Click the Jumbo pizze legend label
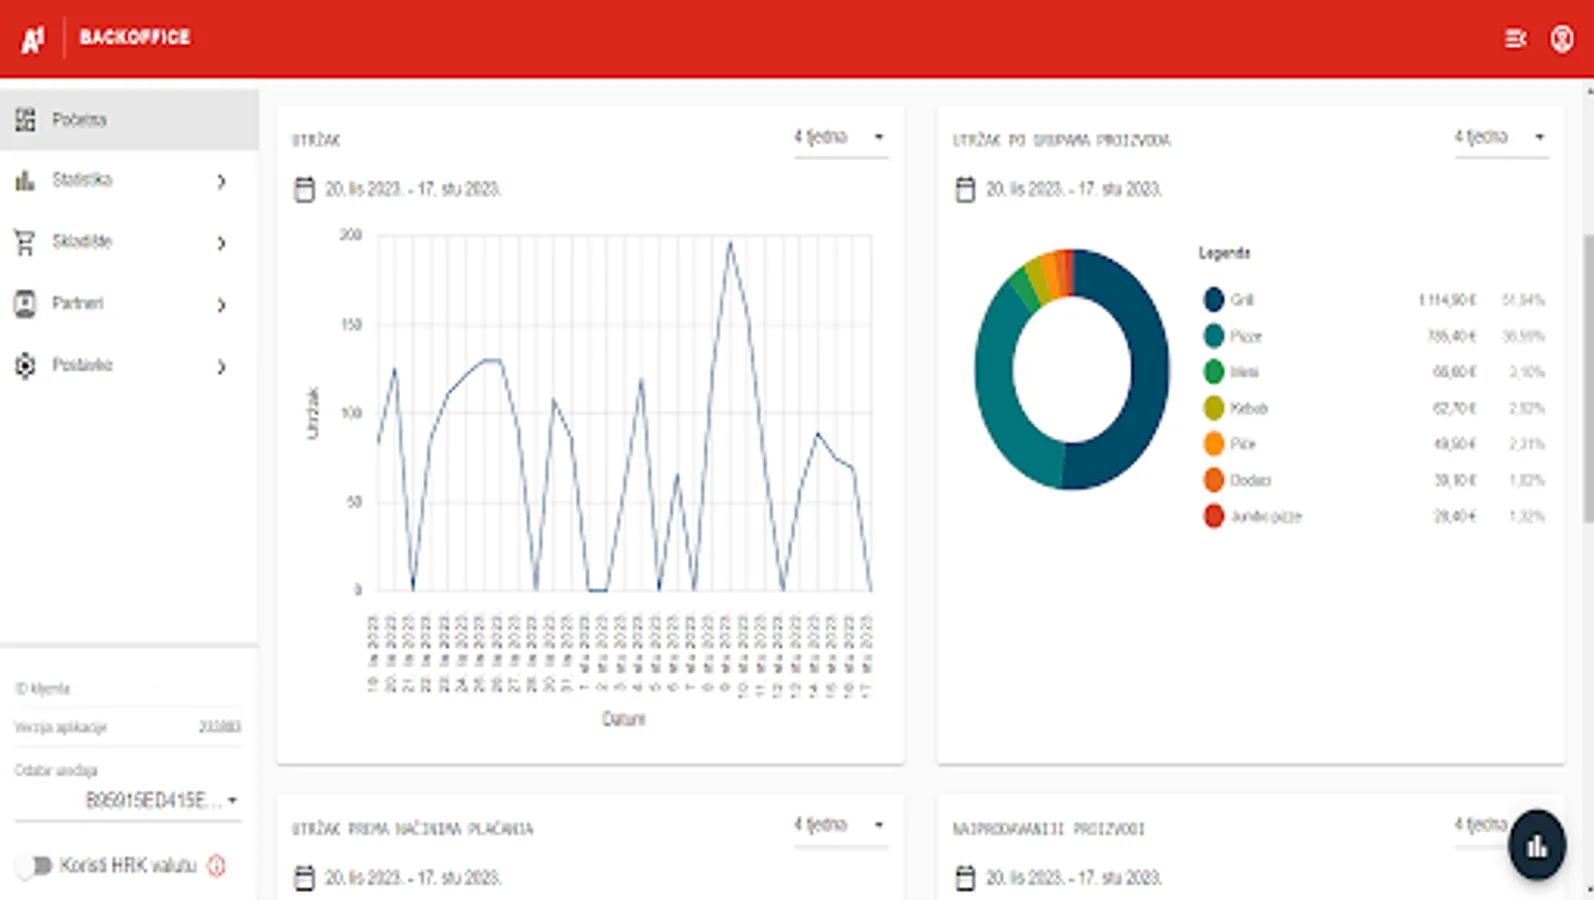This screenshot has height=900, width=1594. point(1266,516)
